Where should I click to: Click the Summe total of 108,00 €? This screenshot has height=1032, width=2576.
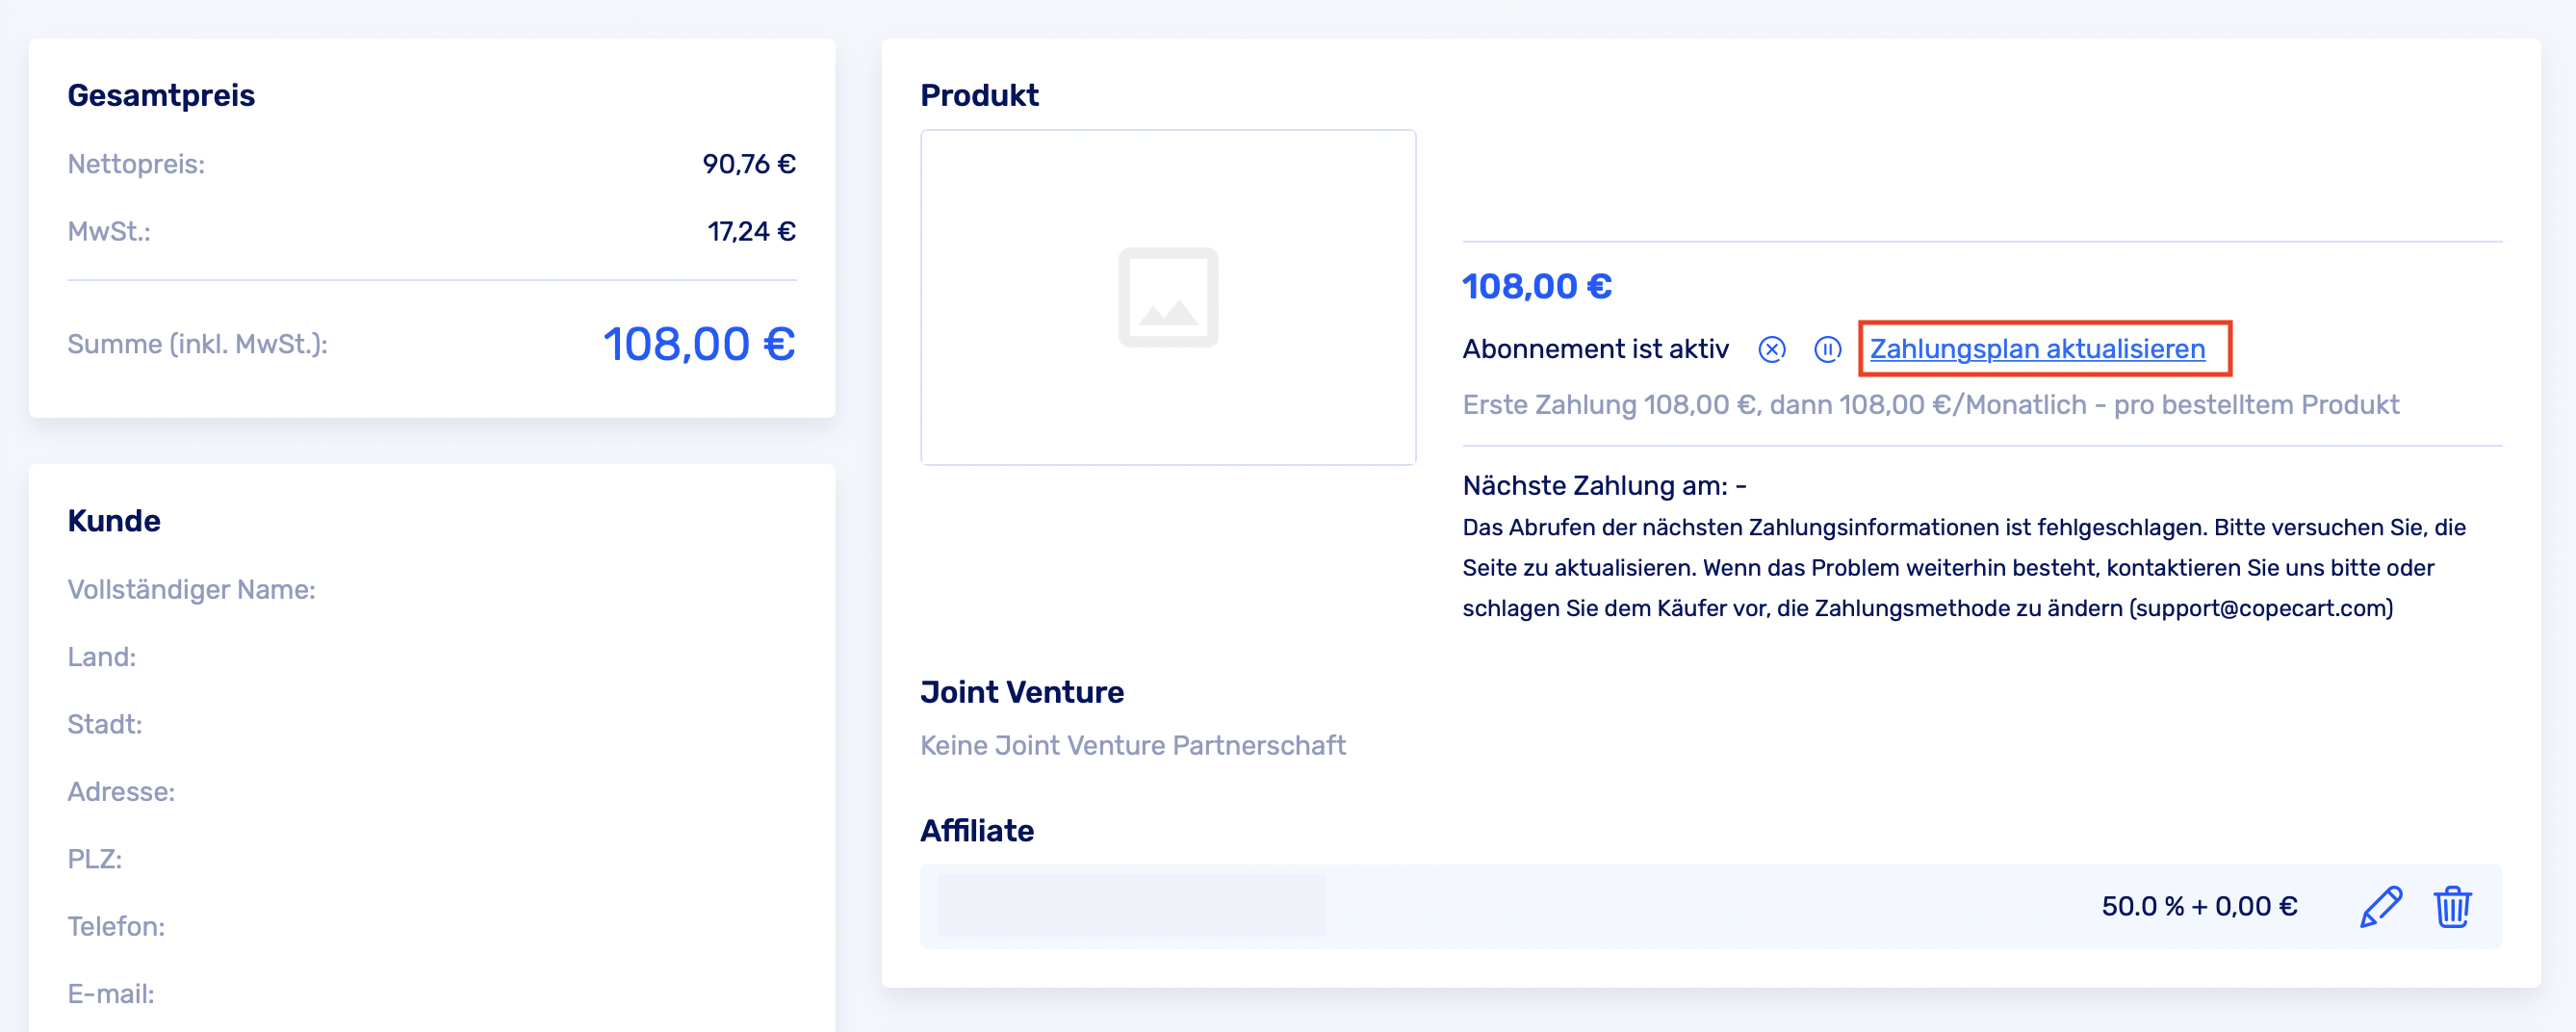click(698, 345)
